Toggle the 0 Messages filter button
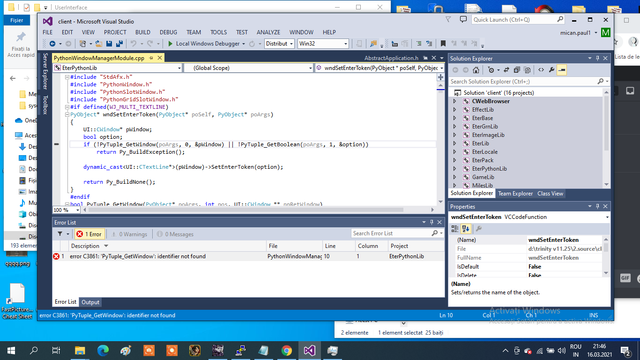640x360 pixels. pyautogui.click(x=176, y=234)
